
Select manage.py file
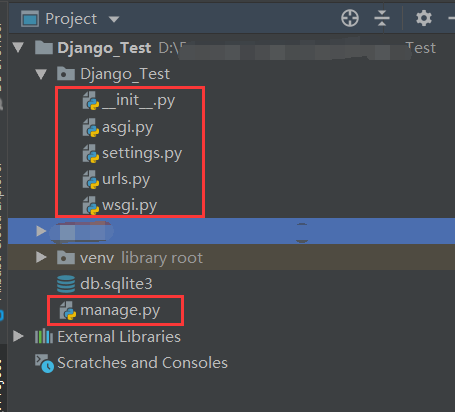pos(120,311)
